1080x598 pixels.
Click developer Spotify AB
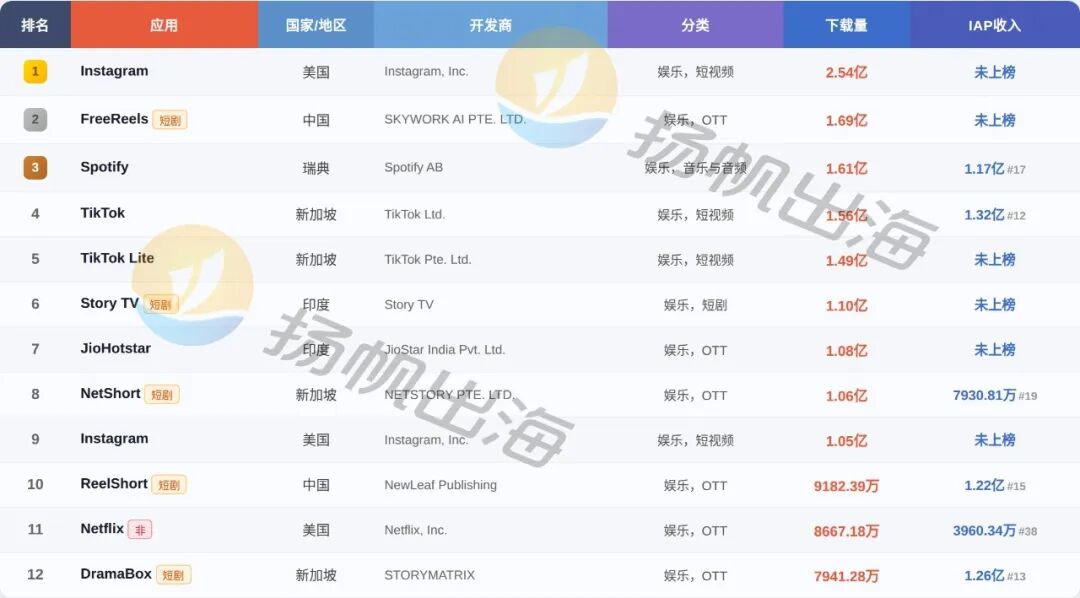pyautogui.click(x=413, y=167)
